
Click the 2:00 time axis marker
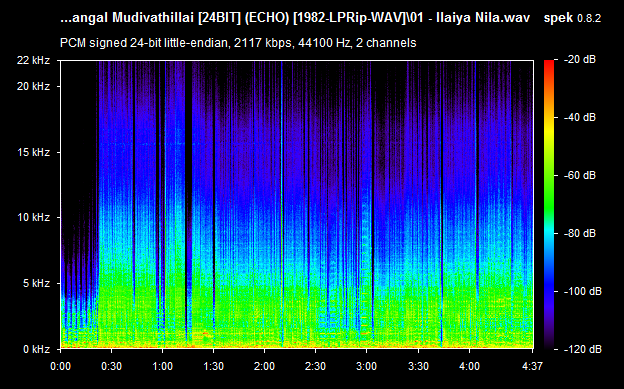(x=265, y=366)
